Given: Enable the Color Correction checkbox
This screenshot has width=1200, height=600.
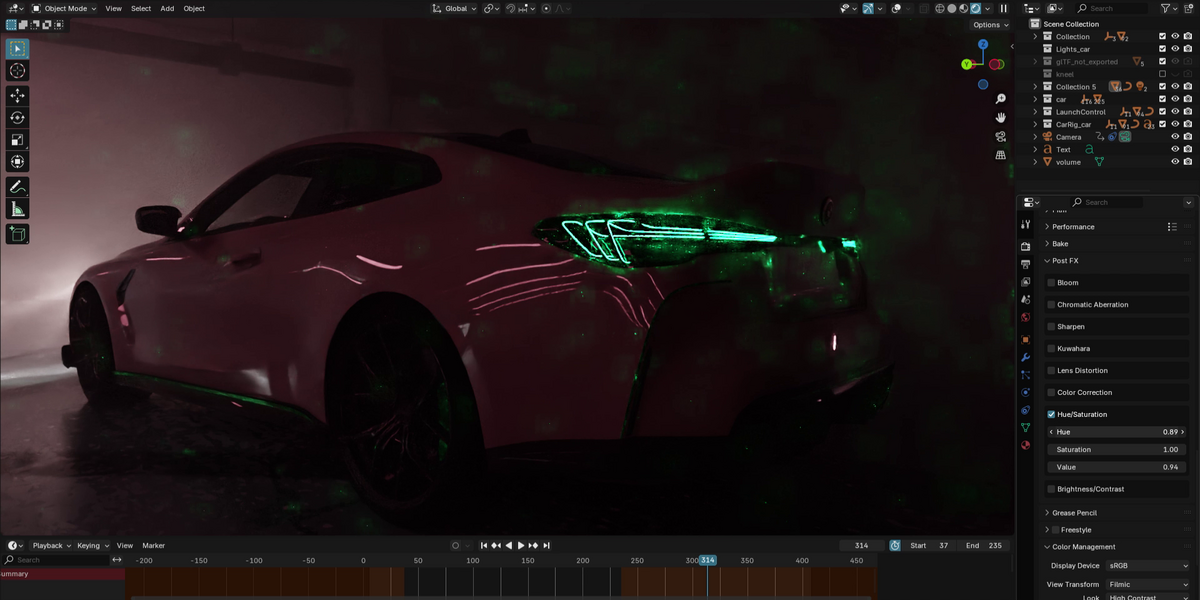Looking at the screenshot, I should coord(1051,393).
